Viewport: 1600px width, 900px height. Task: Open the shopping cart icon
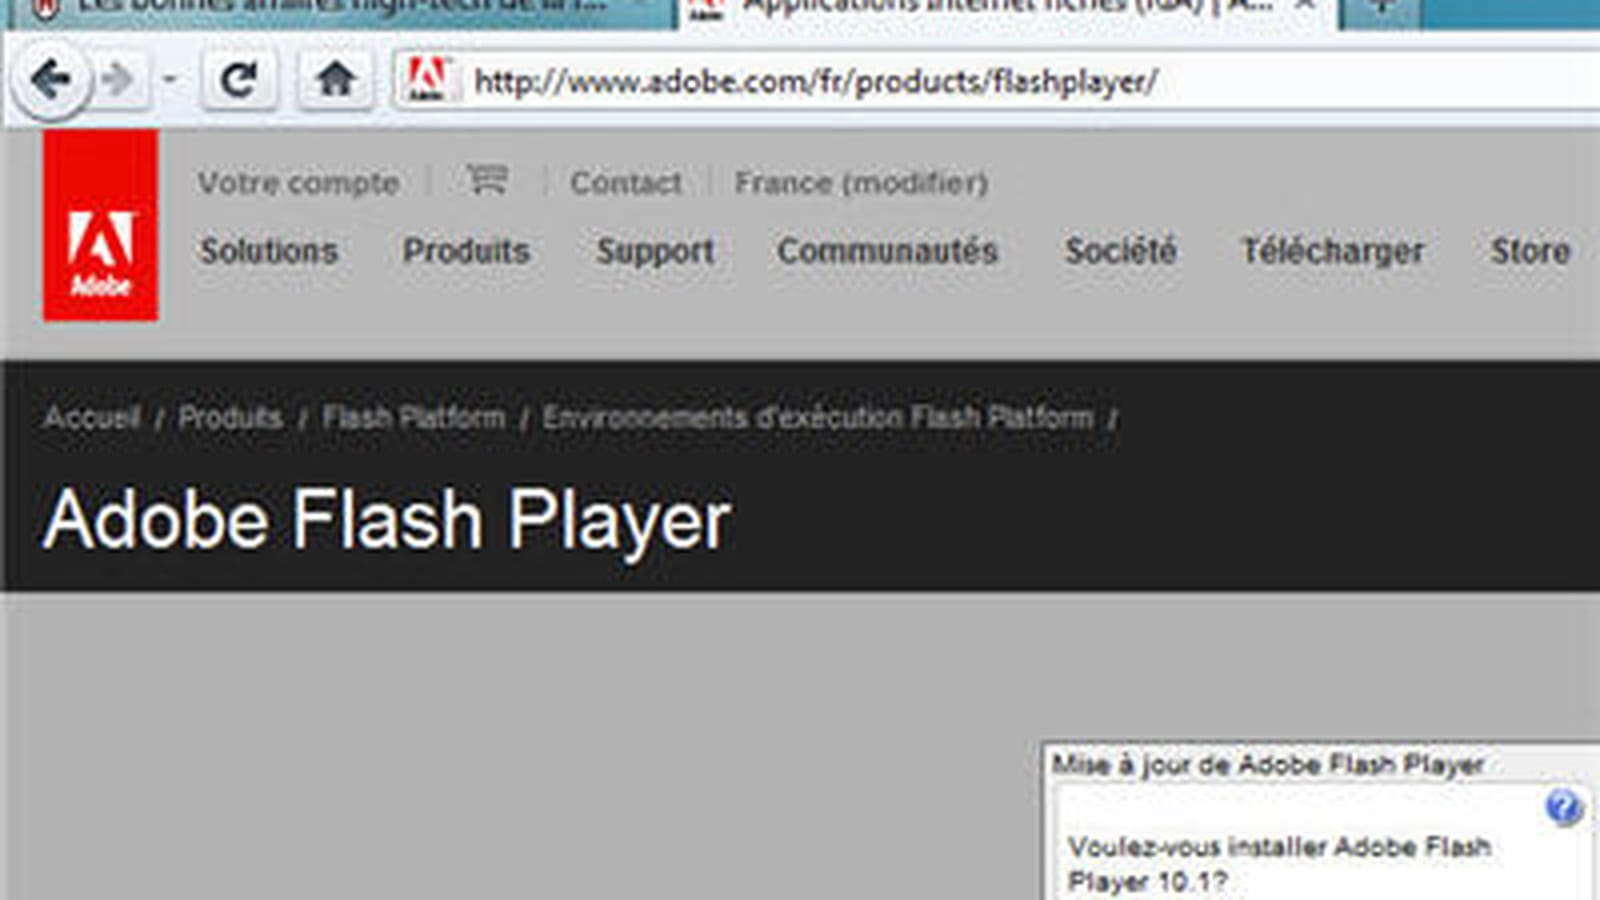pos(487,181)
